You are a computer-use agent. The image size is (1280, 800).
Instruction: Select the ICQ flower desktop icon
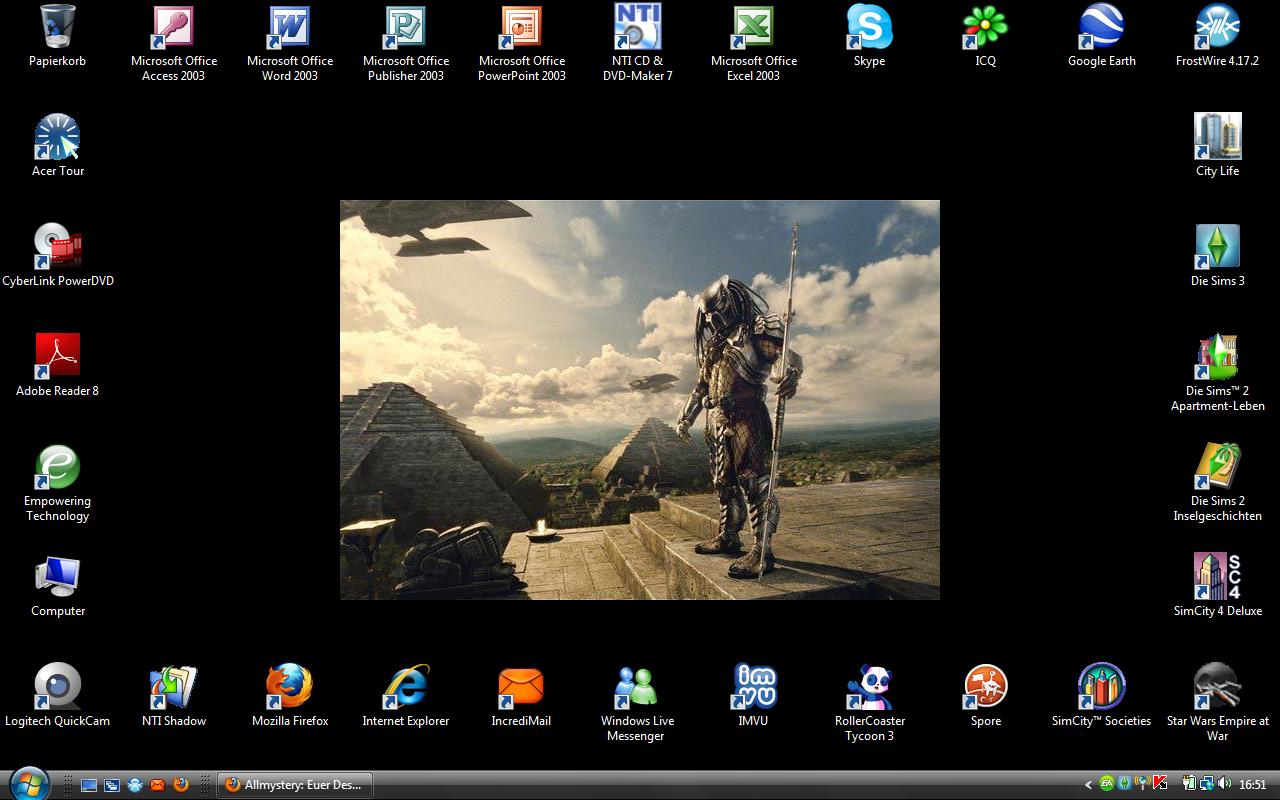(985, 37)
